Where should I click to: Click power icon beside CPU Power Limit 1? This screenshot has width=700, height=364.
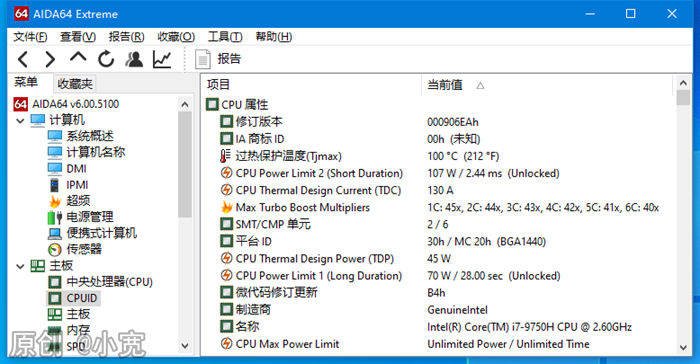click(x=226, y=276)
